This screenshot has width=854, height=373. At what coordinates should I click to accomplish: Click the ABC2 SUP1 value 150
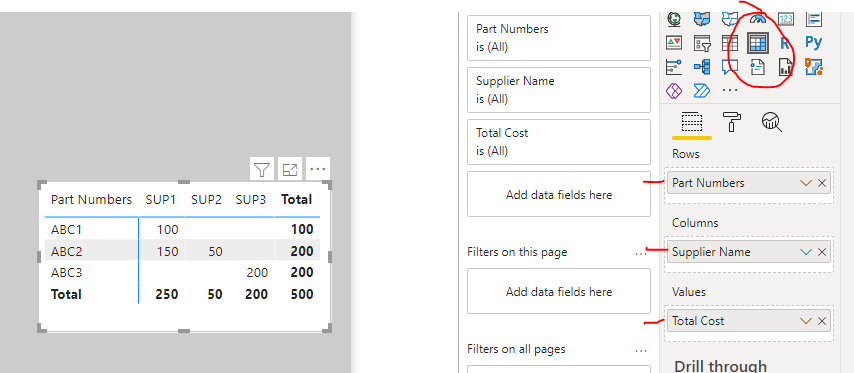167,252
